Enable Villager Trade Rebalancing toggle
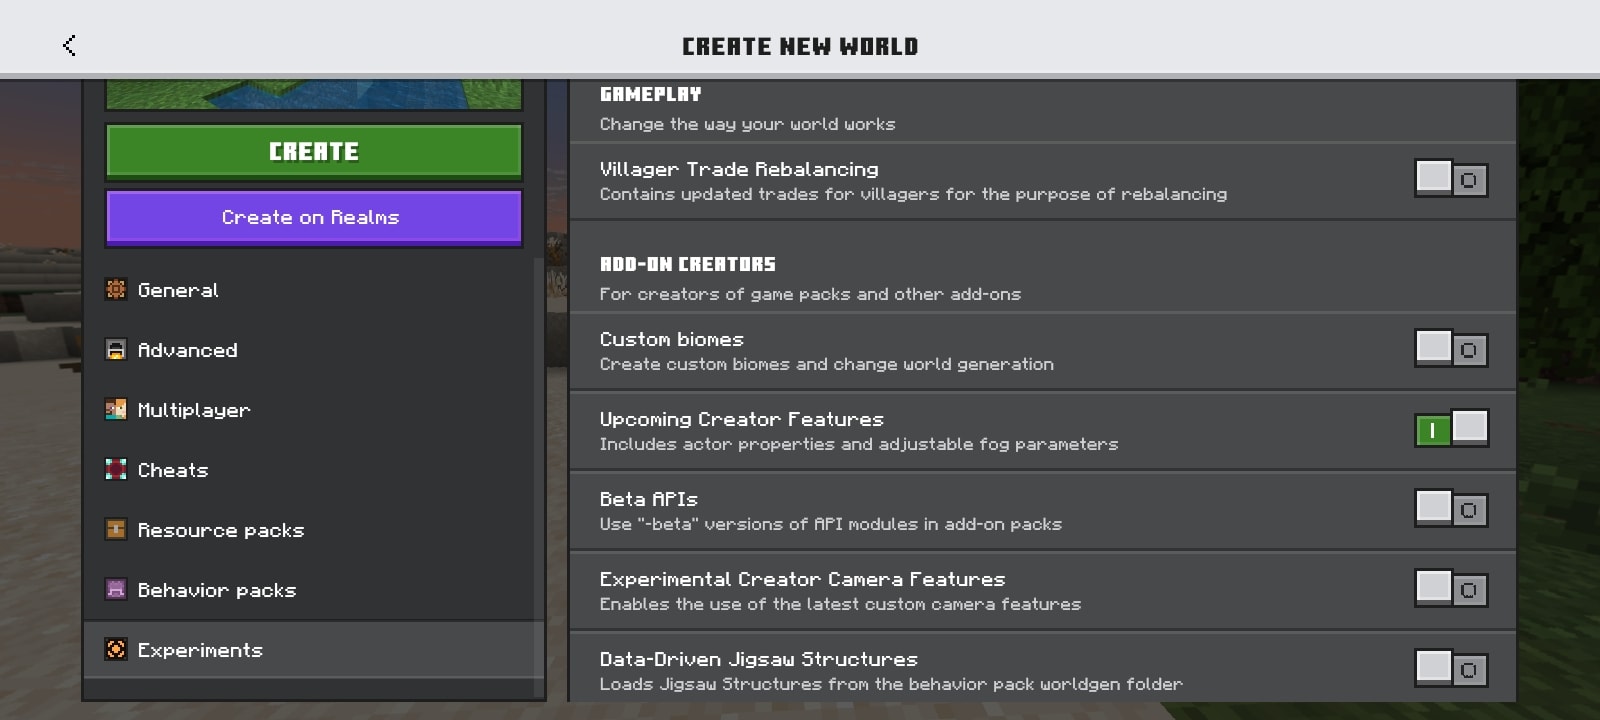1600x720 pixels. [1451, 179]
